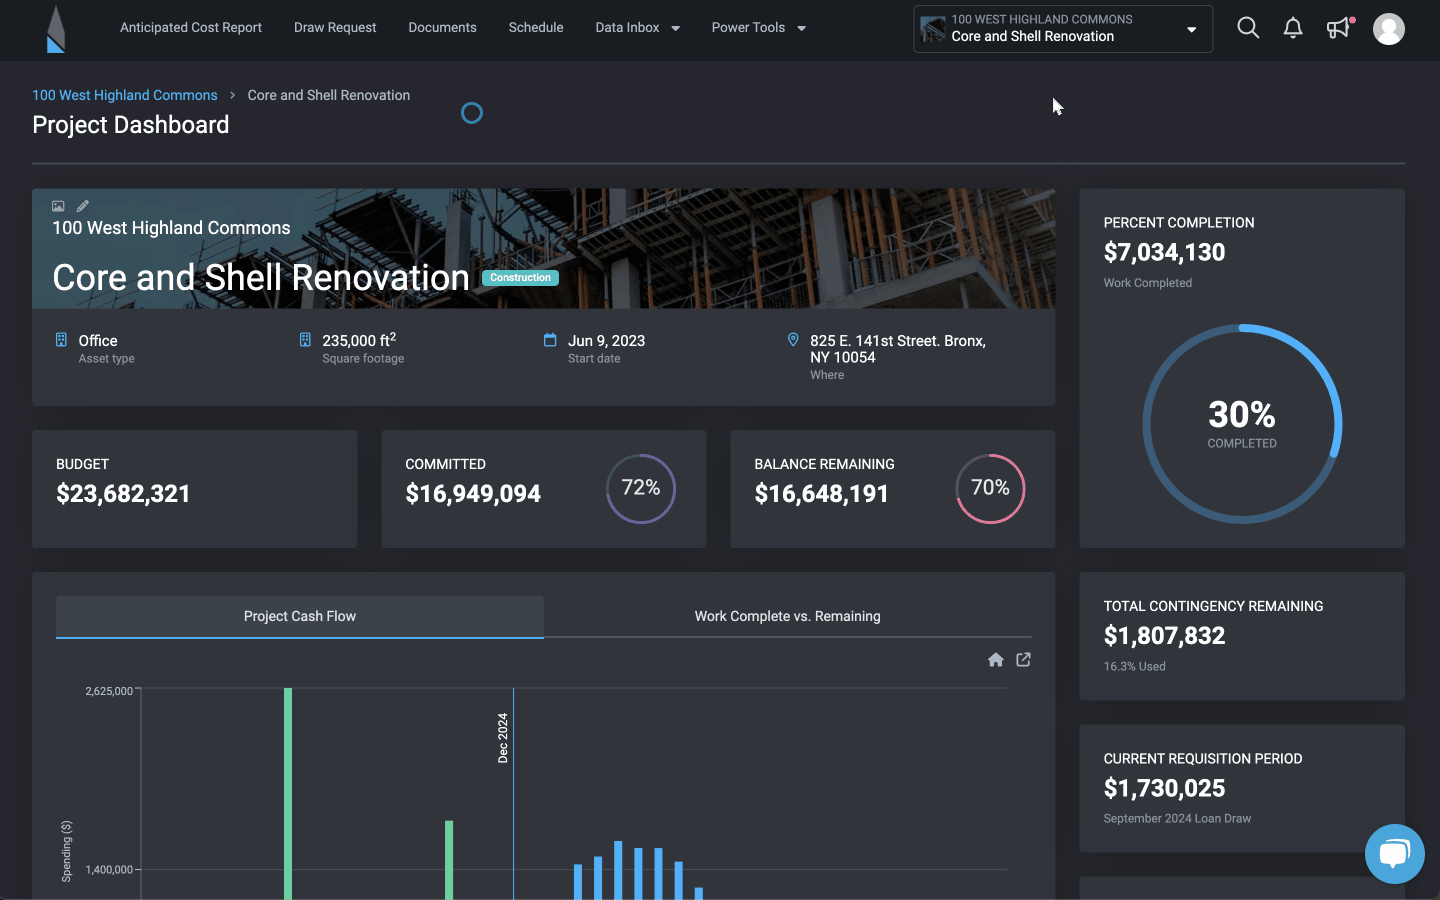Click the September 2024 Loan Draw text

point(1178,818)
